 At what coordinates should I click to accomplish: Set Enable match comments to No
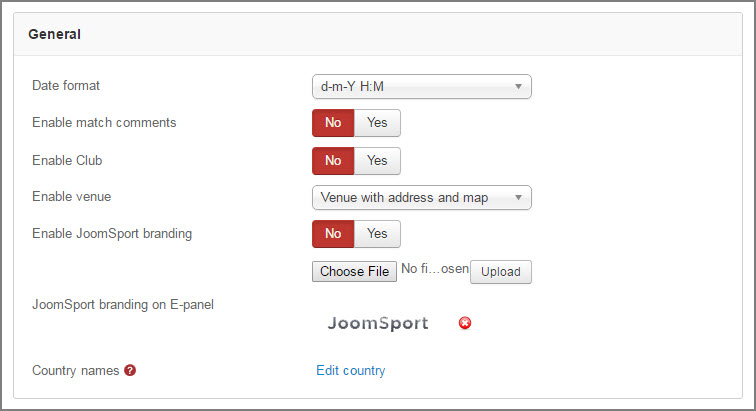(333, 123)
